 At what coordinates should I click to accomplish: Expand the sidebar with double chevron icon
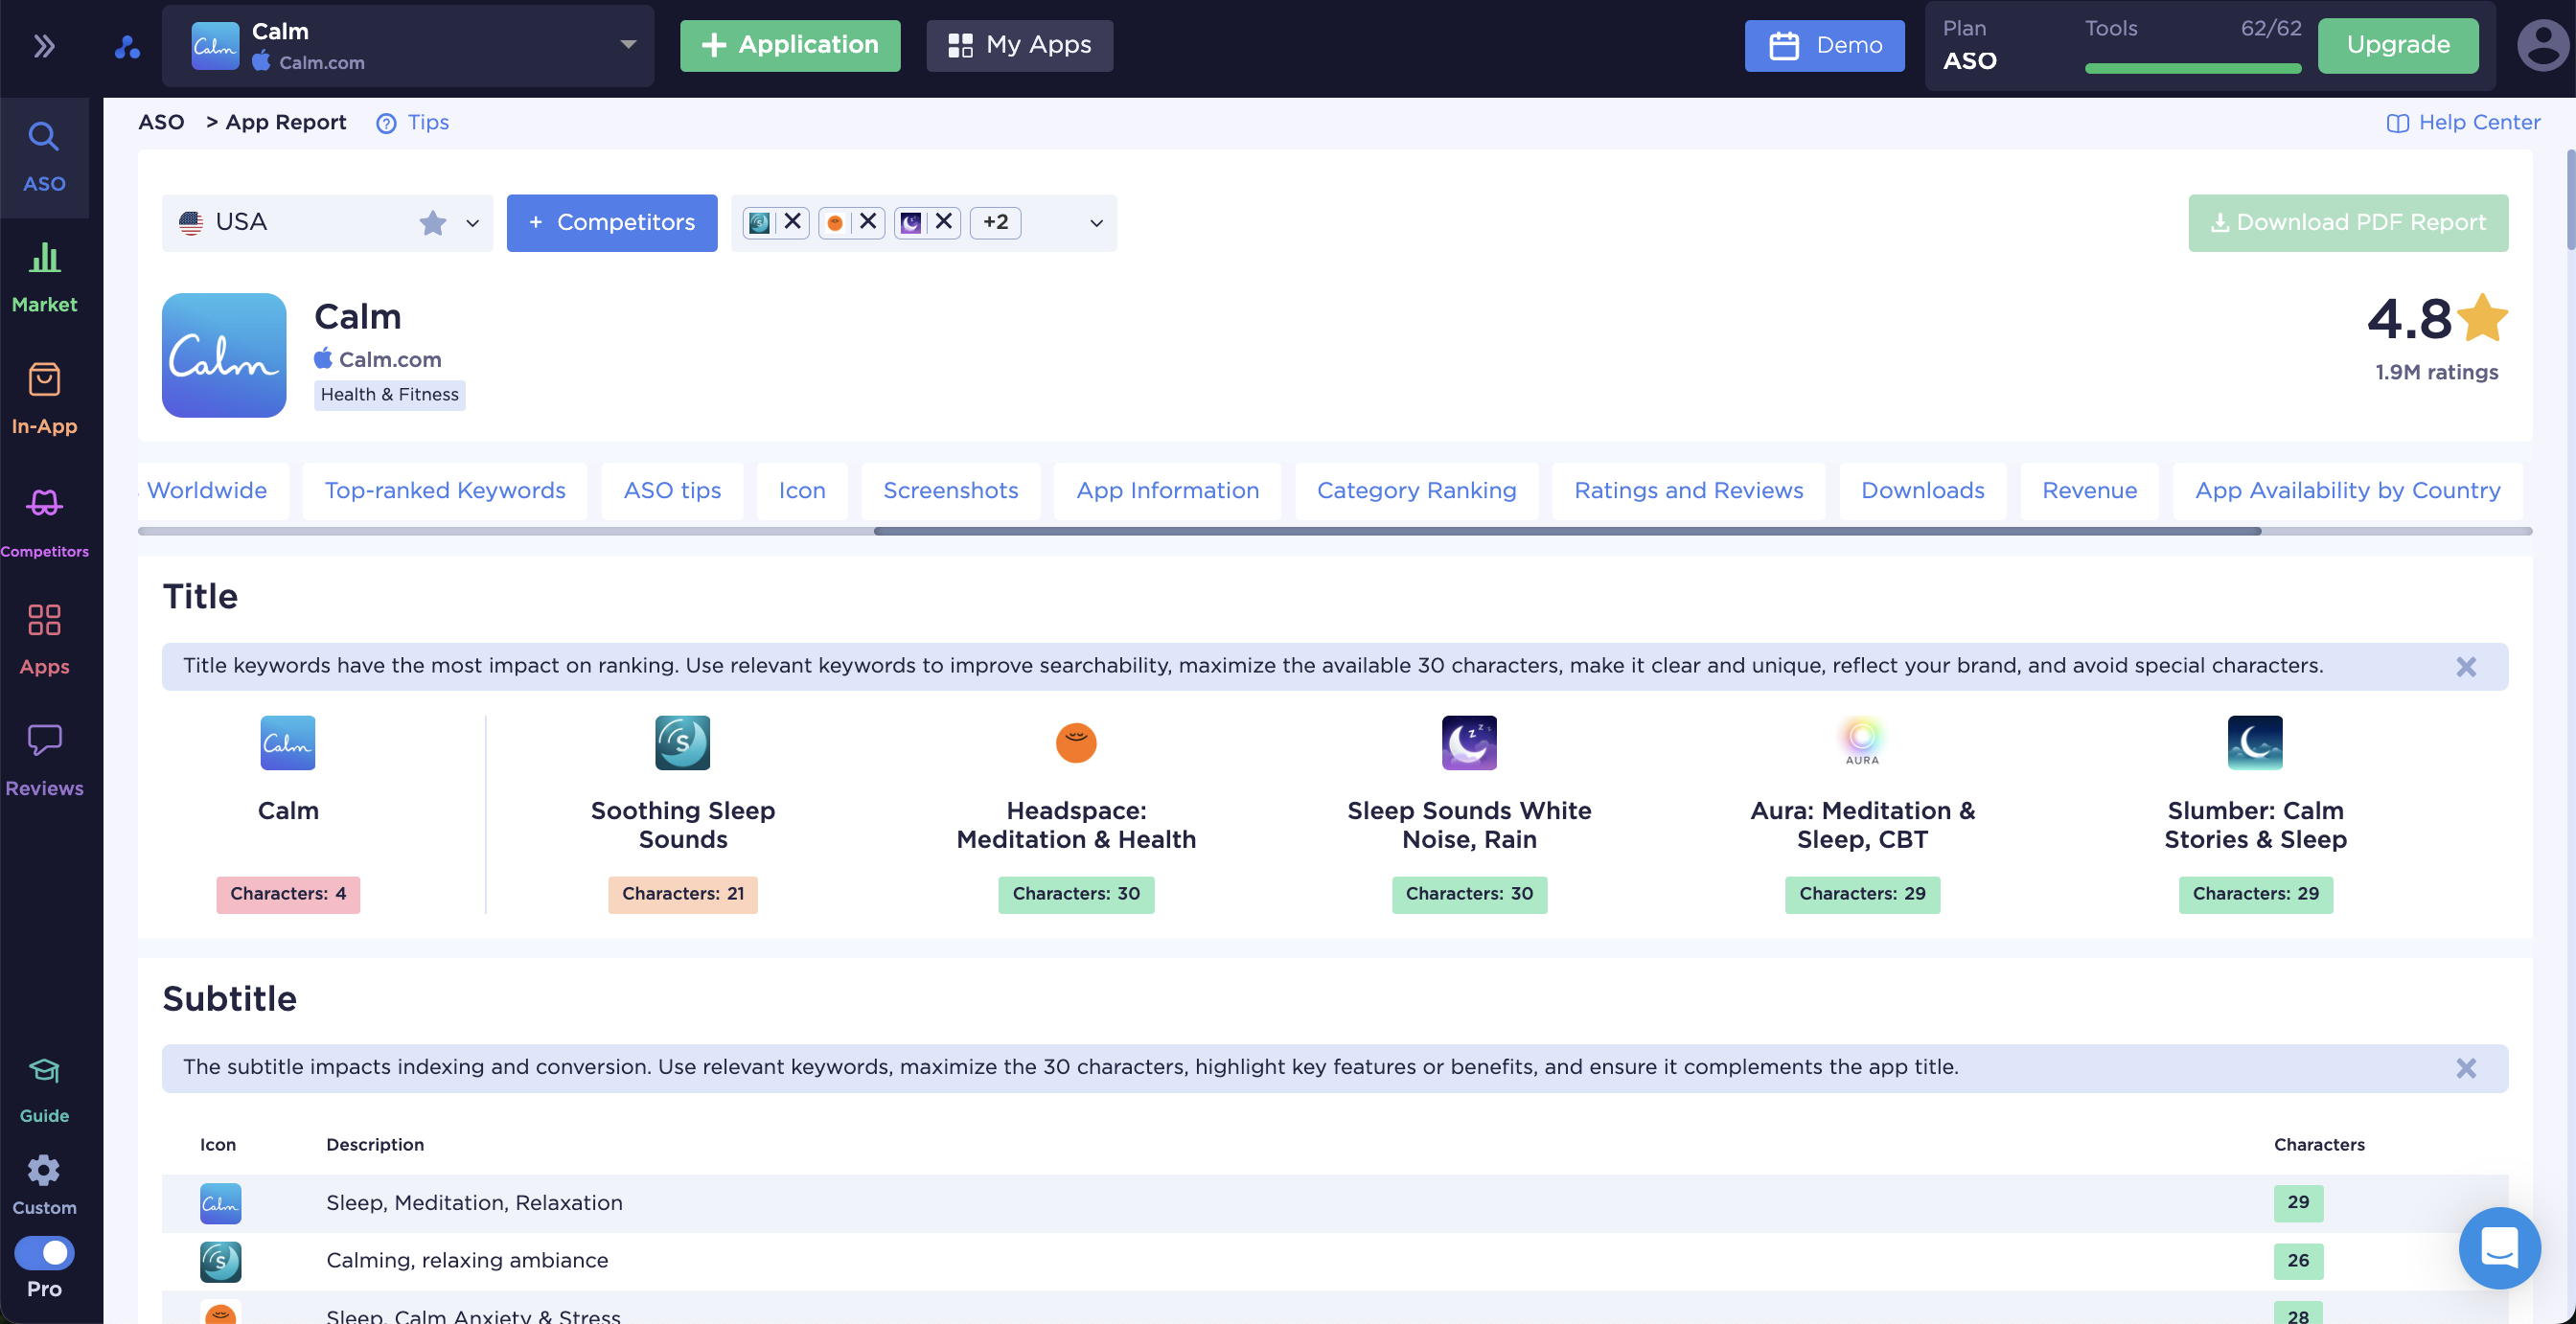(x=44, y=46)
